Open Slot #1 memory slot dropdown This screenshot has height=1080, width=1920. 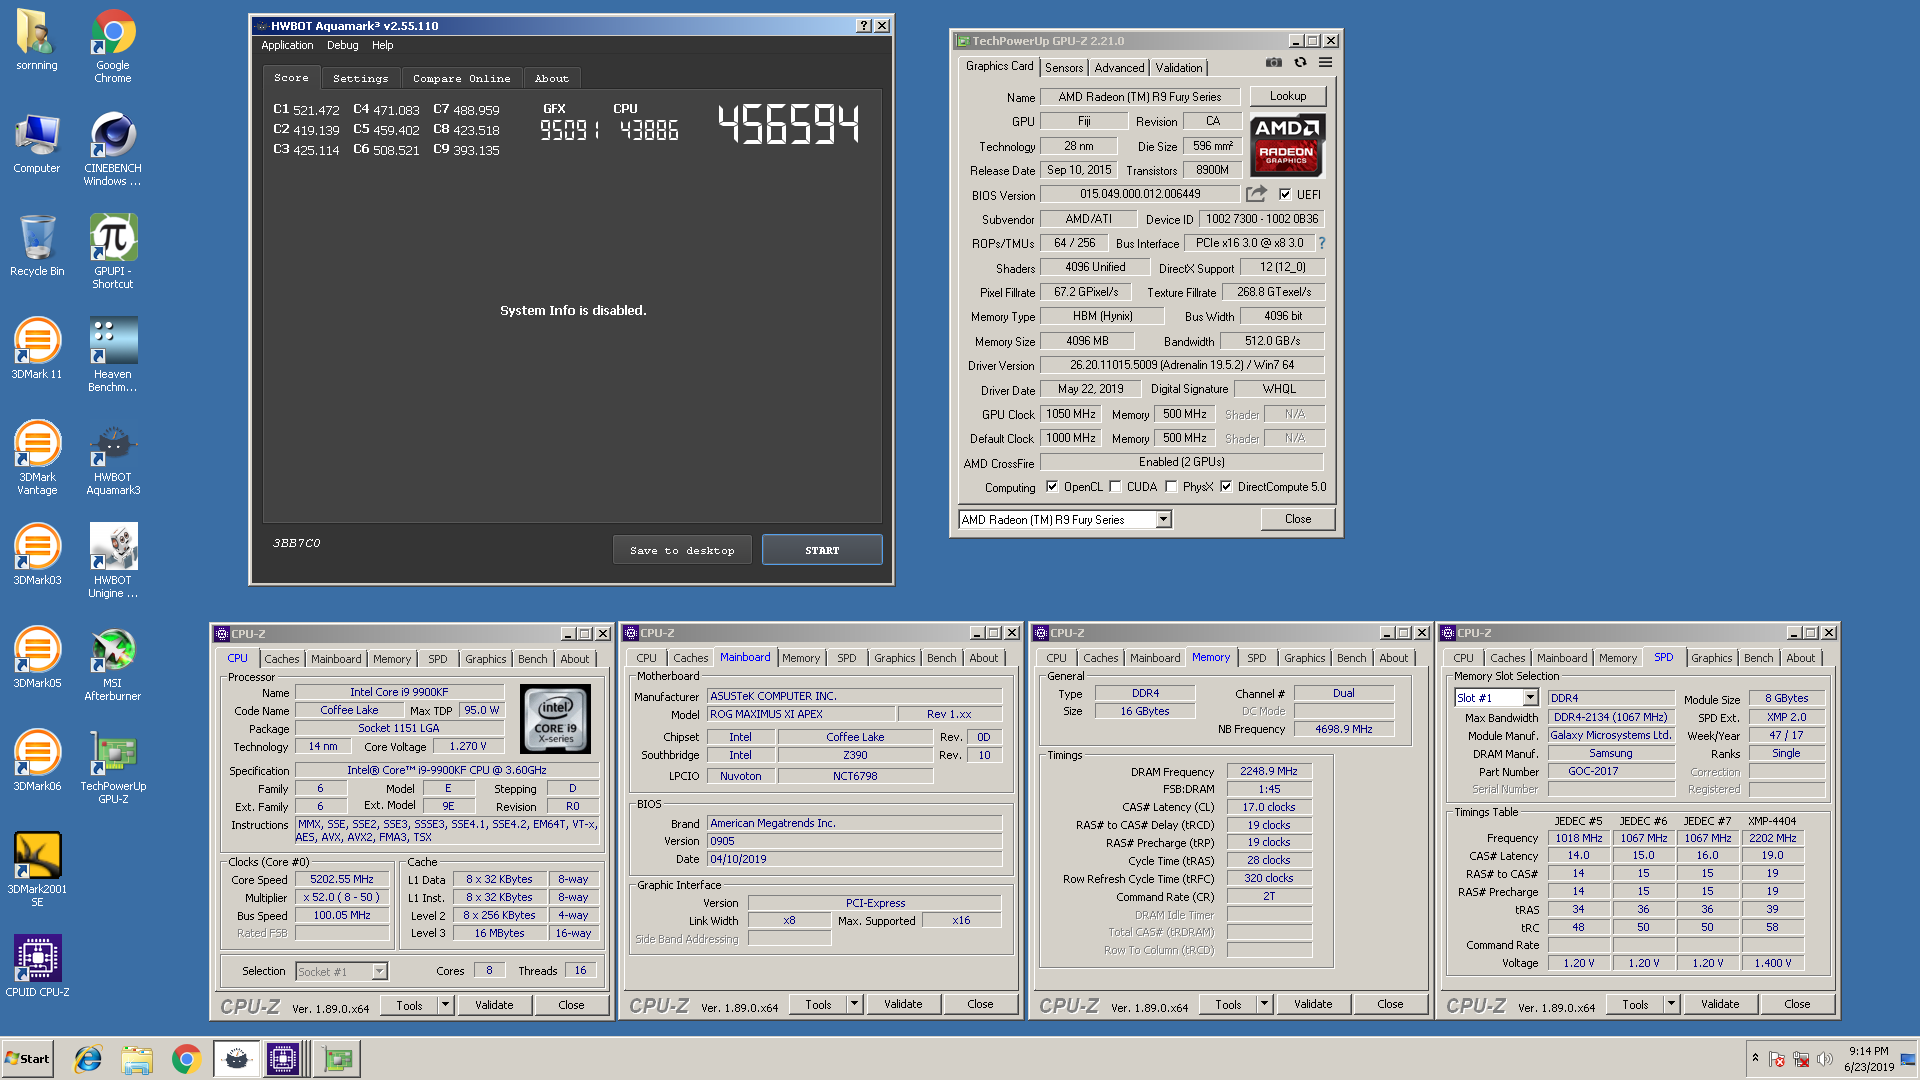1529,698
